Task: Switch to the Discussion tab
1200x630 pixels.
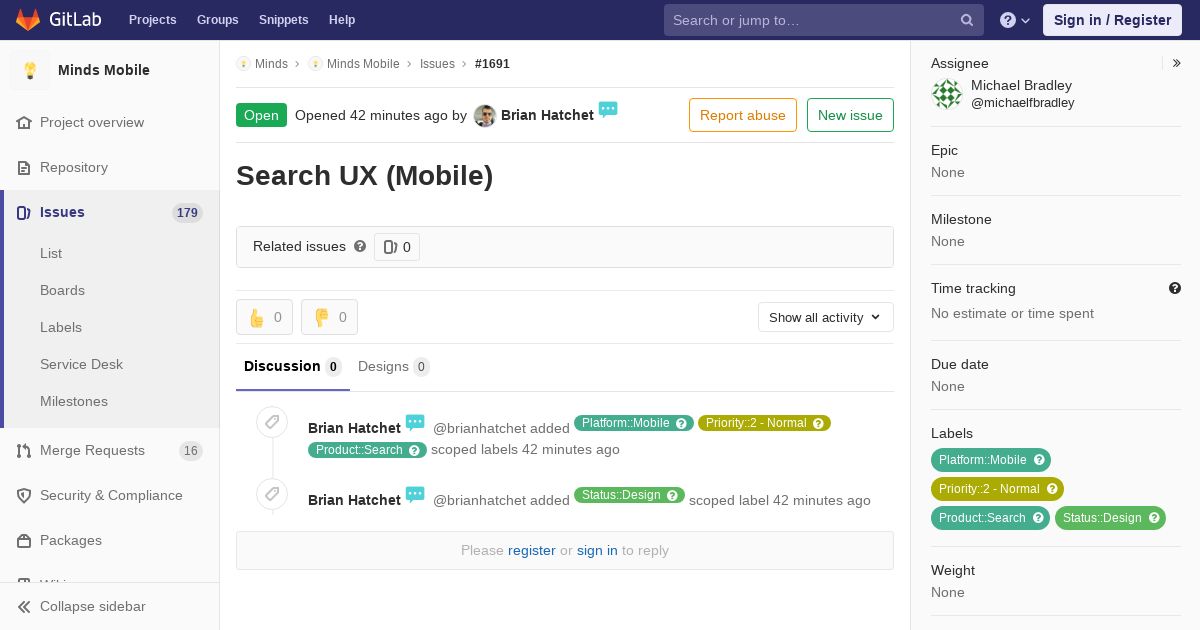Action: (293, 366)
